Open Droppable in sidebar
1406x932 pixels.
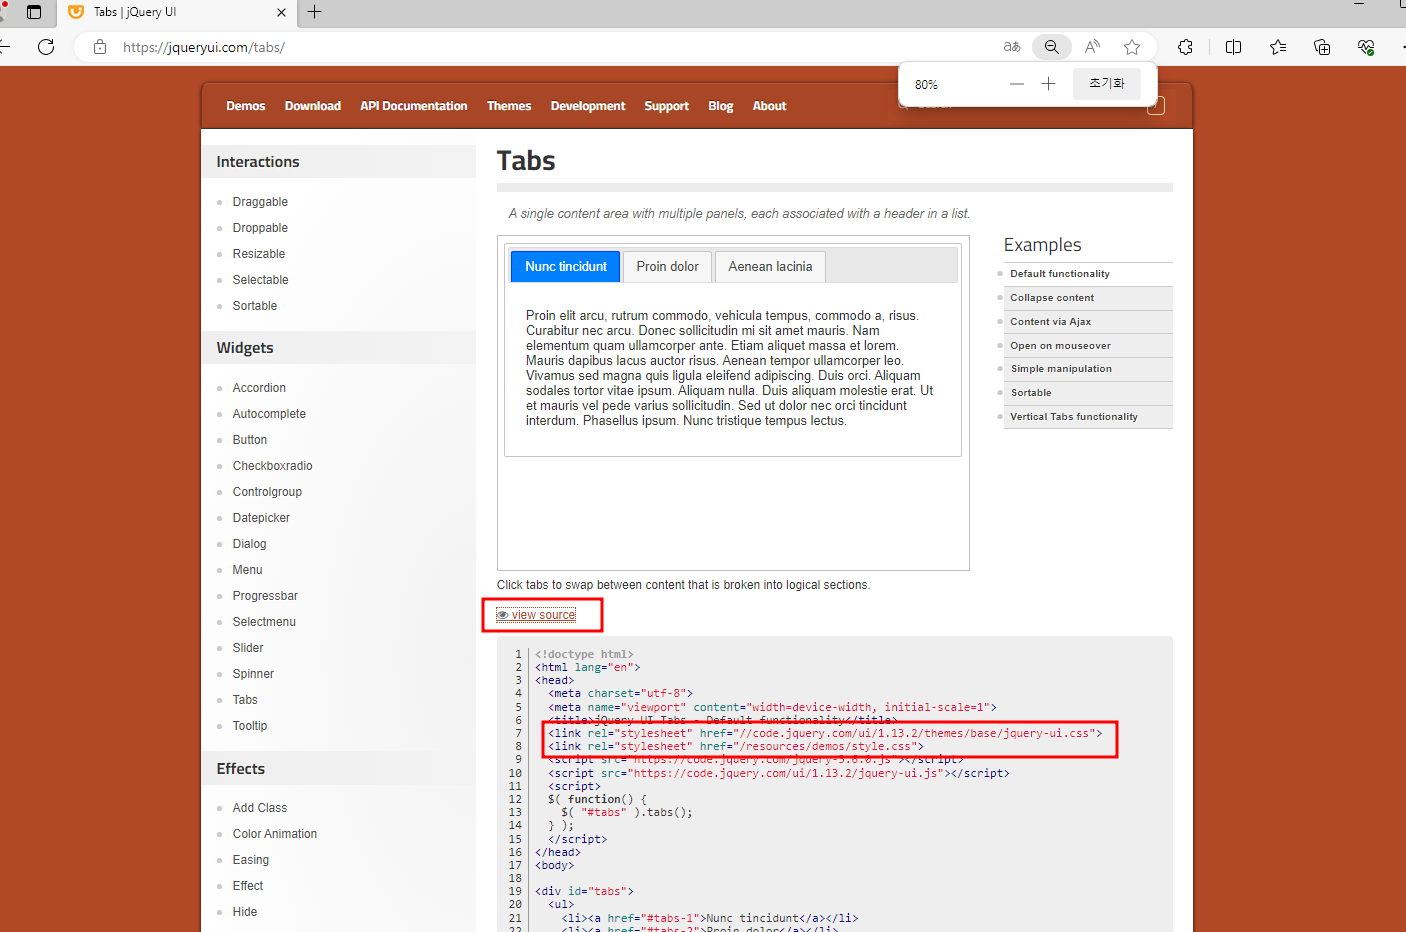260,228
